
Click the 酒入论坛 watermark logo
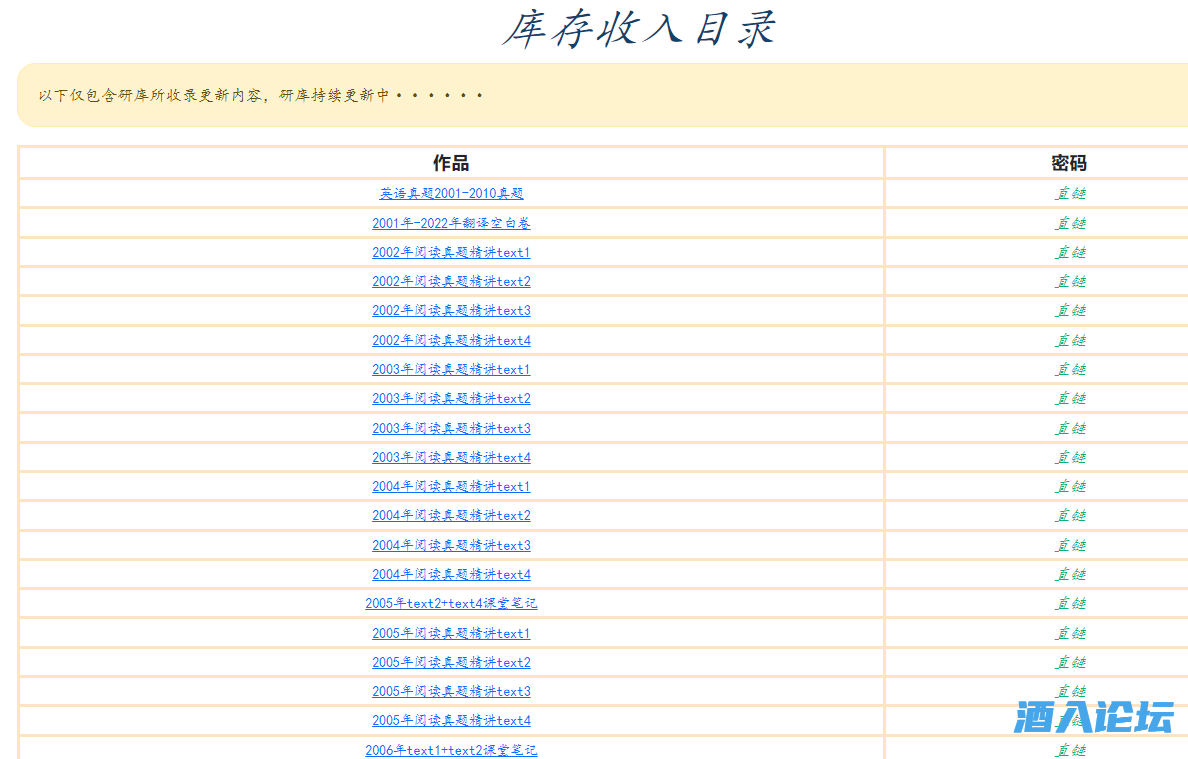point(1092,717)
